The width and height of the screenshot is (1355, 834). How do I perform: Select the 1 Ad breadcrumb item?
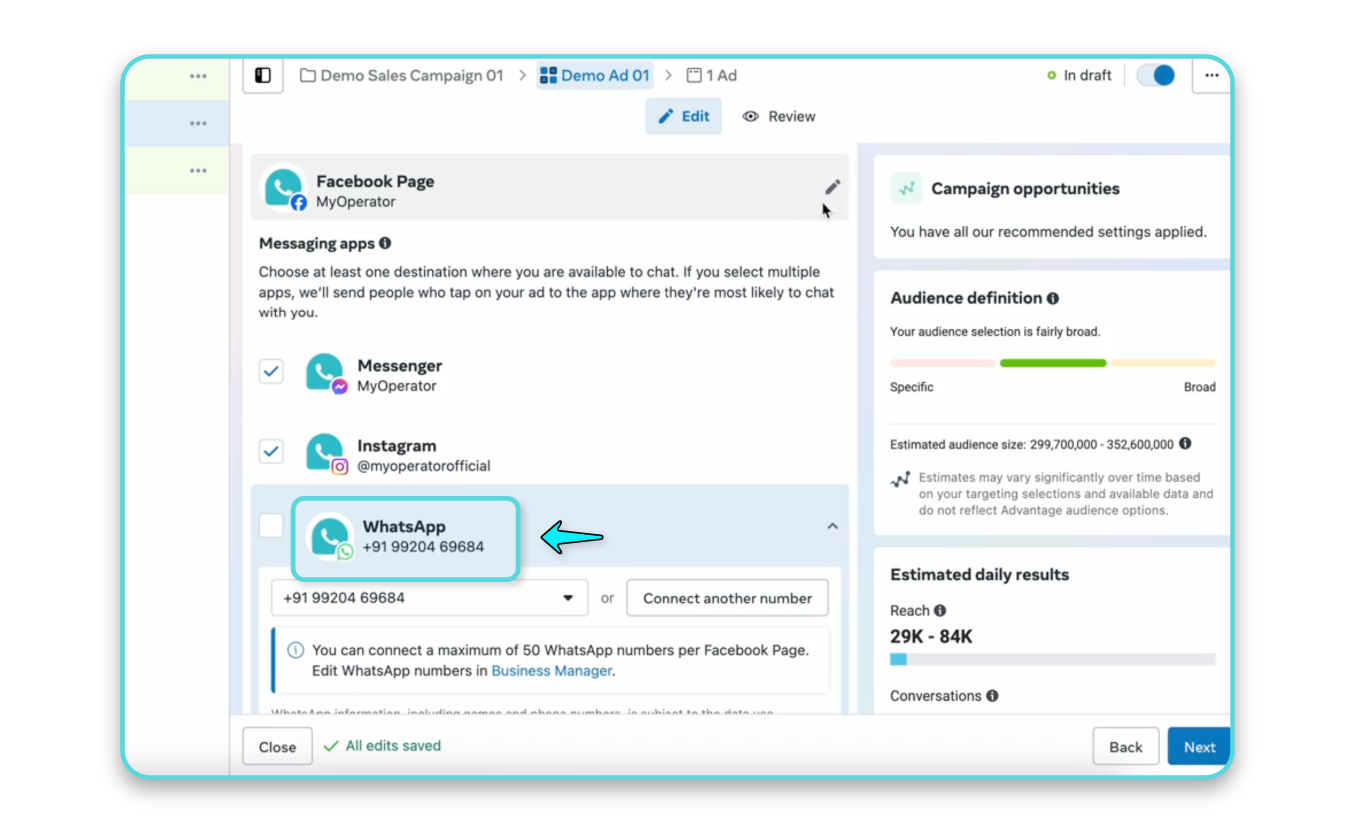pyautogui.click(x=711, y=75)
